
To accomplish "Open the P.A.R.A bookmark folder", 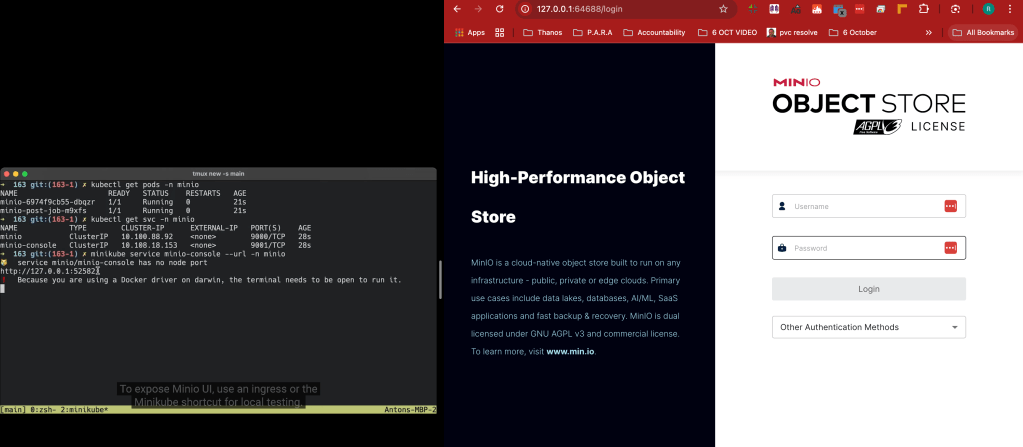I will pos(592,33).
